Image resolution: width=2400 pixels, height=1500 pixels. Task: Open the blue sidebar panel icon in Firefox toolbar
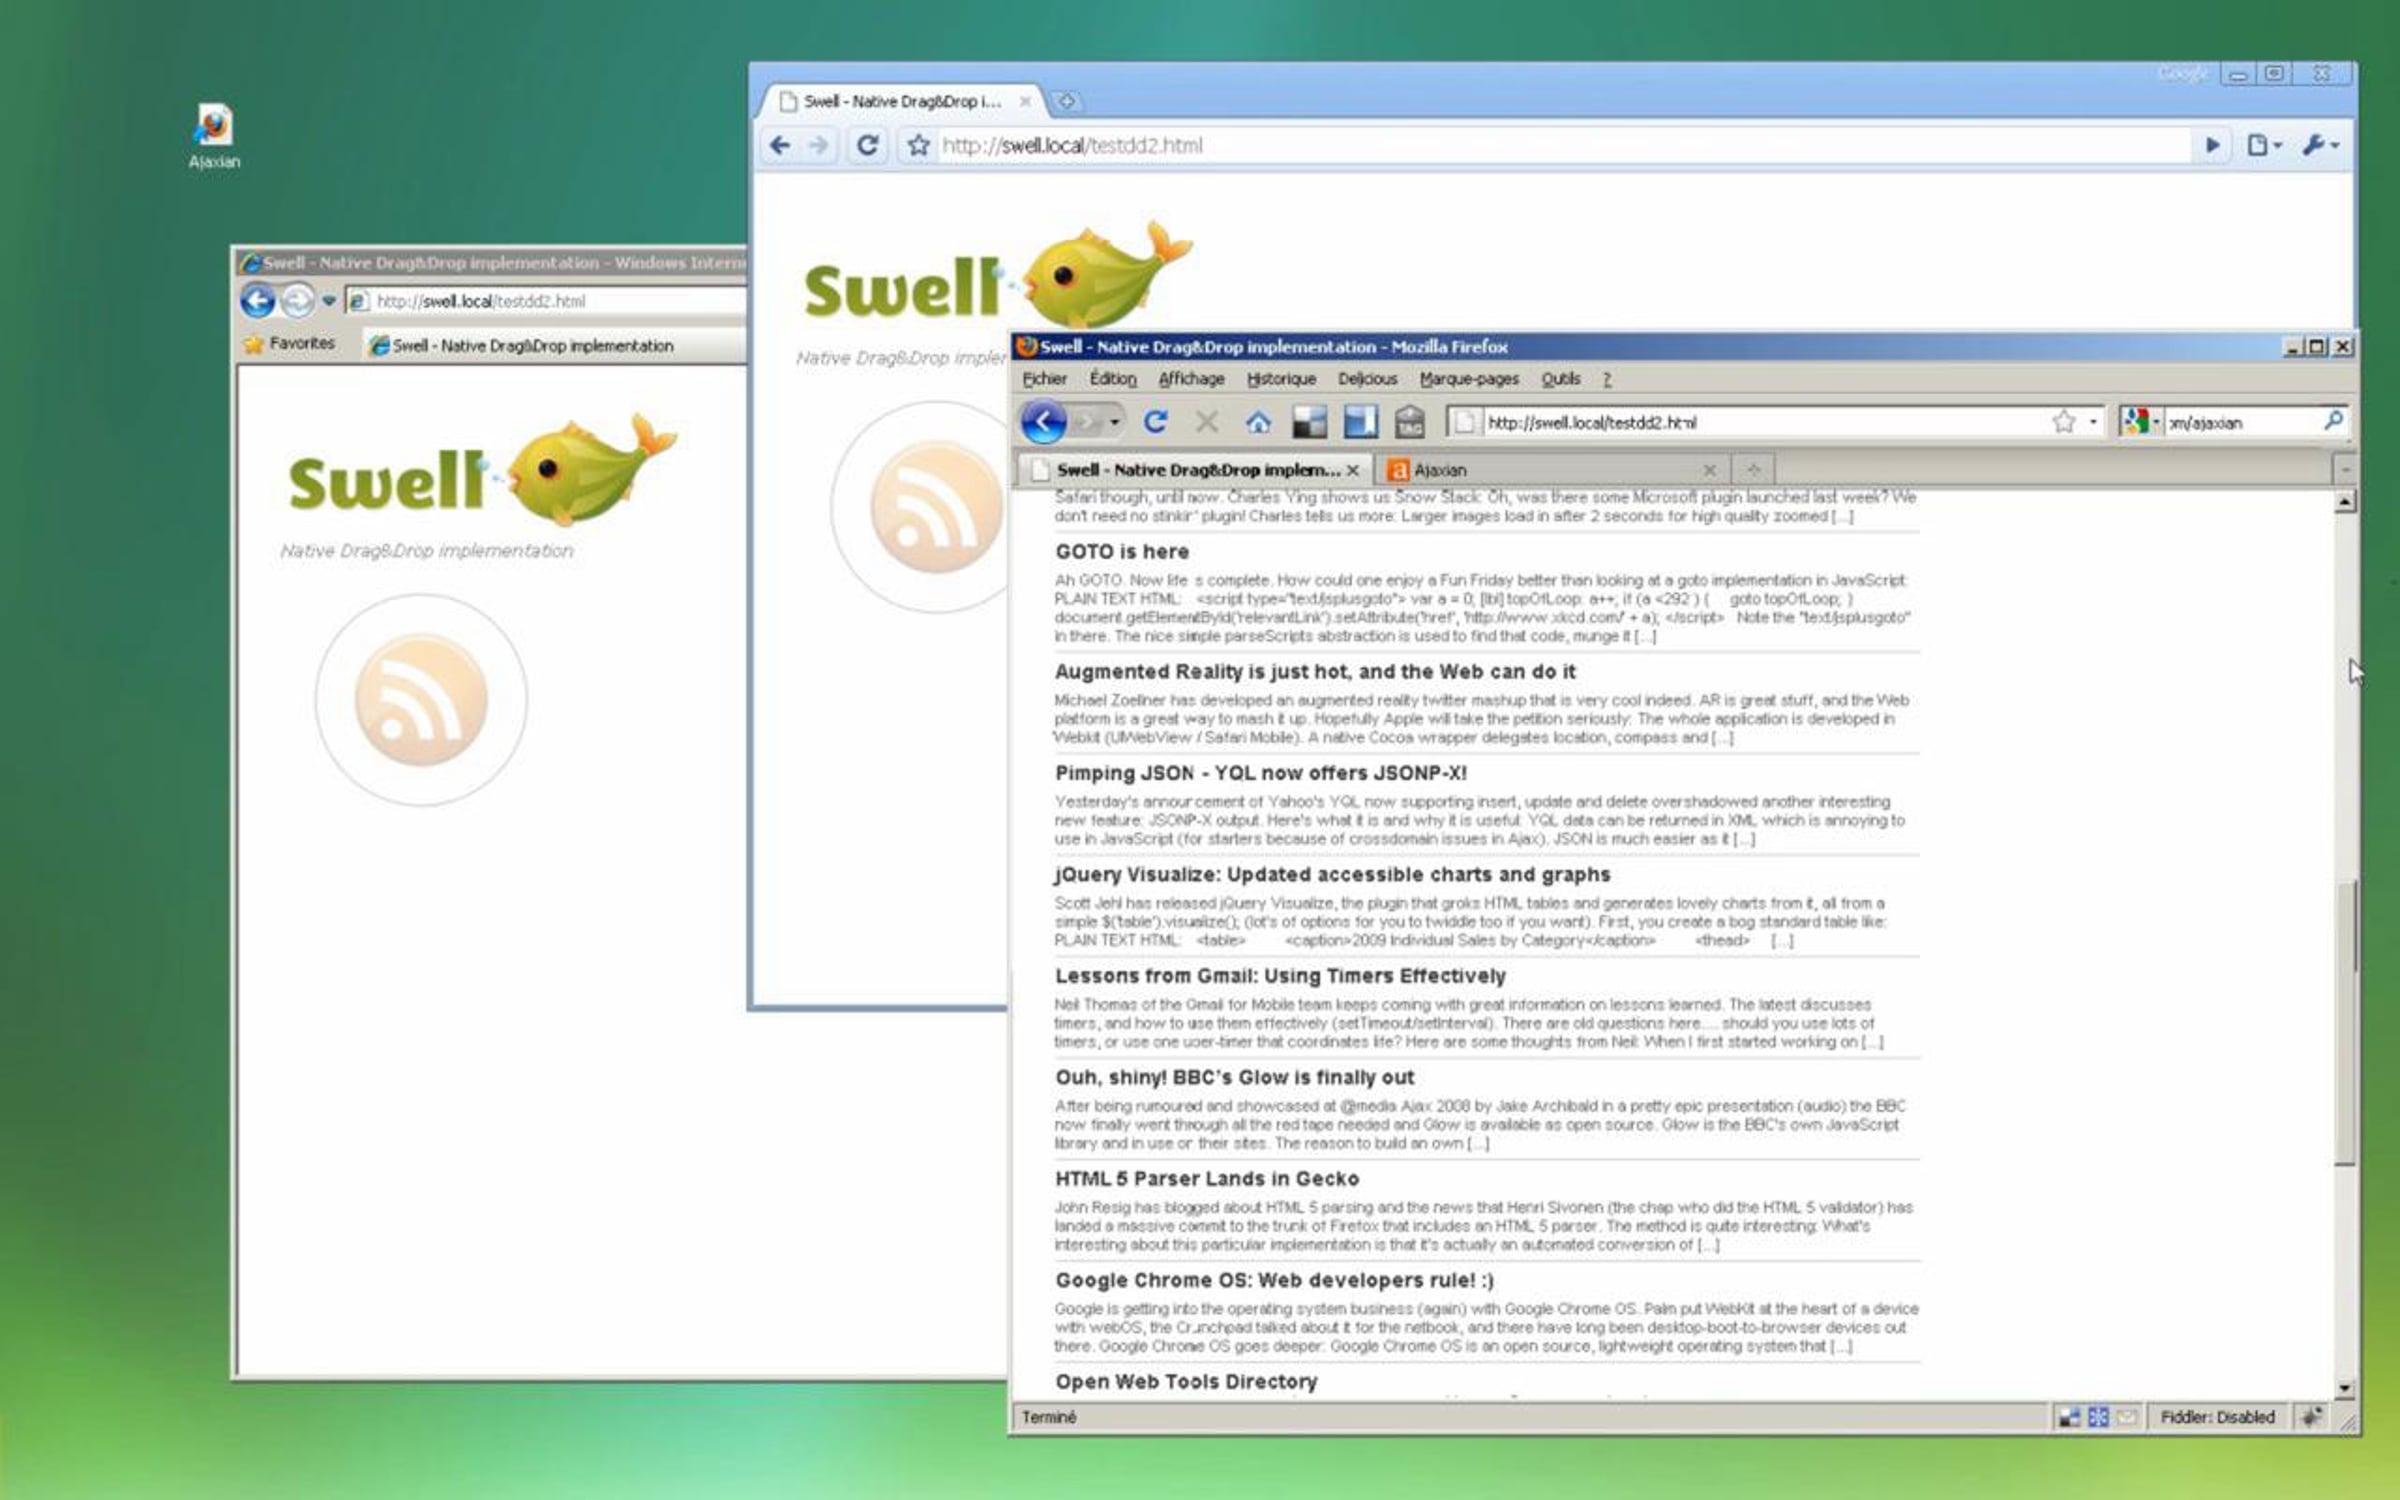[1360, 422]
